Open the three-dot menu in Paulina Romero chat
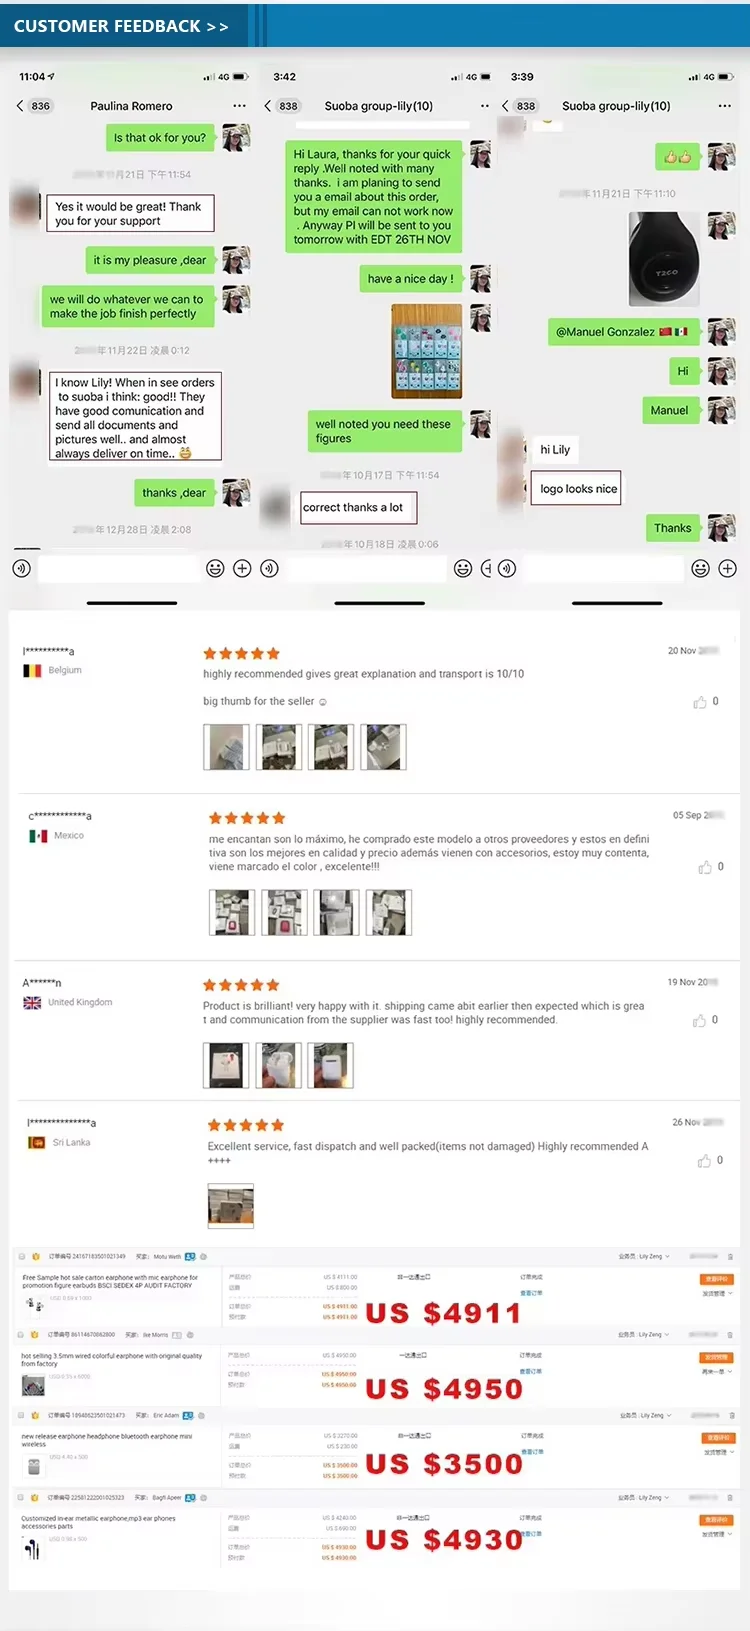Screen dimensions: 750x1631 [x=239, y=106]
